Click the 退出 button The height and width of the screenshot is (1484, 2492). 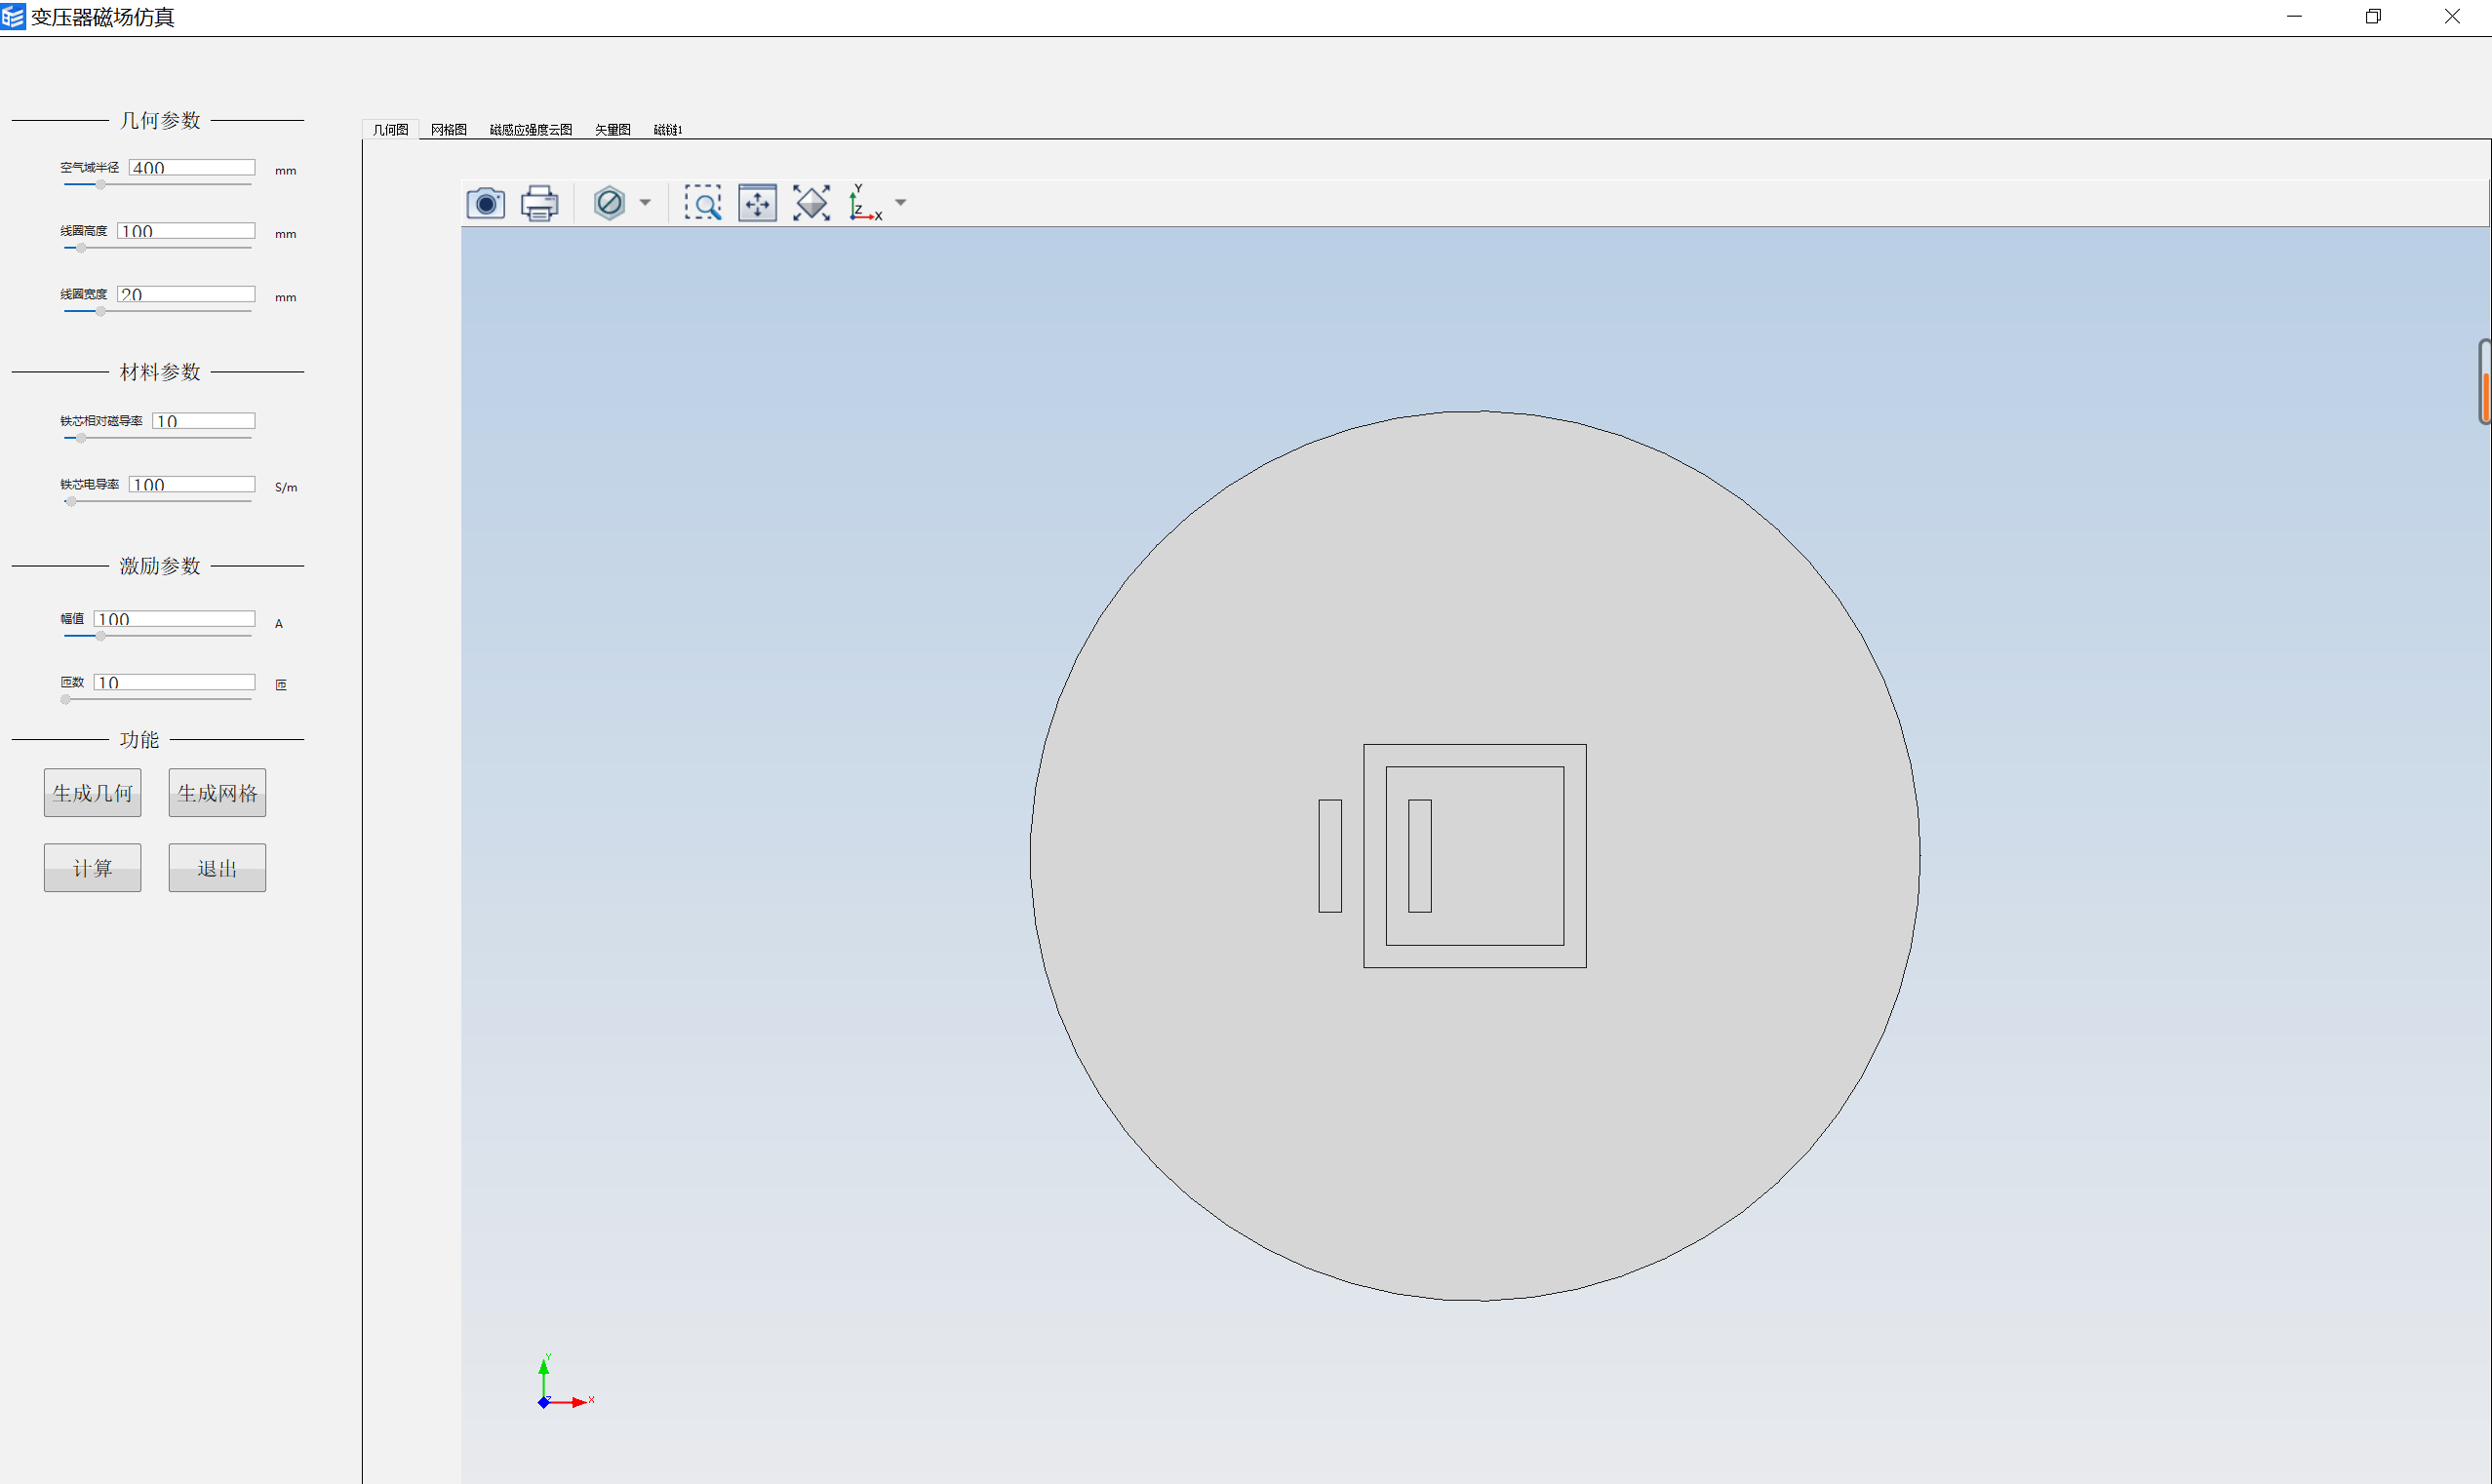217,868
